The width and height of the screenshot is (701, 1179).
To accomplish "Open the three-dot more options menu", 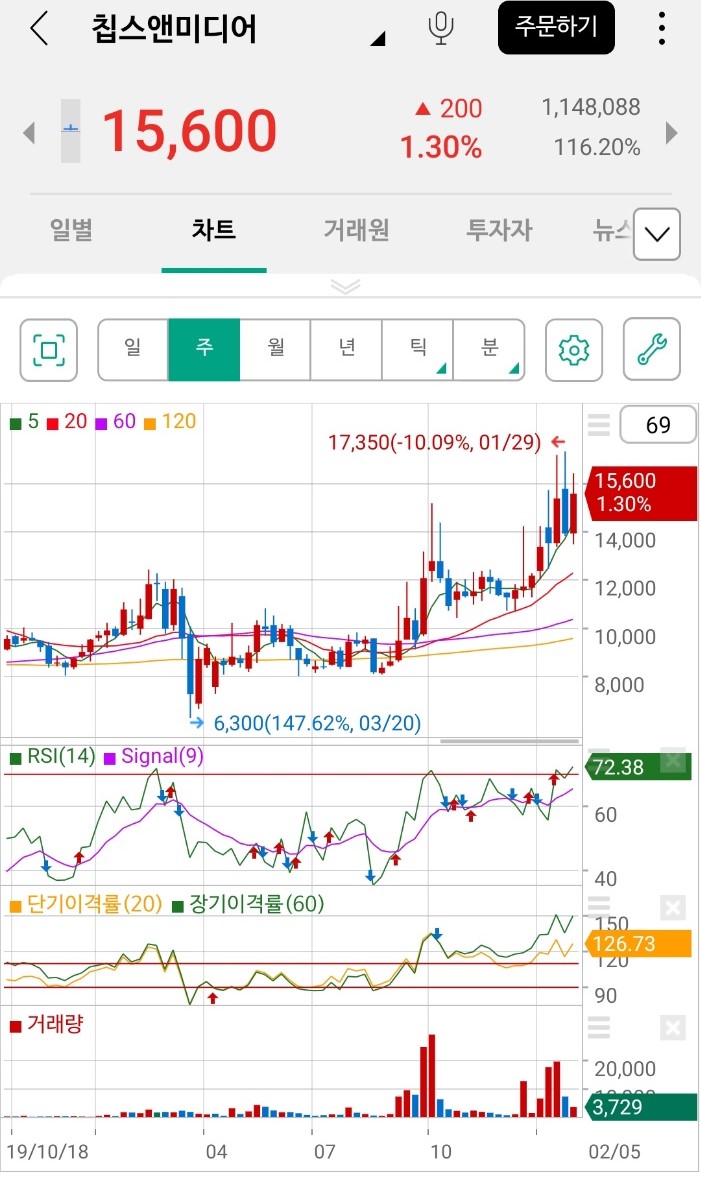I will (661, 29).
